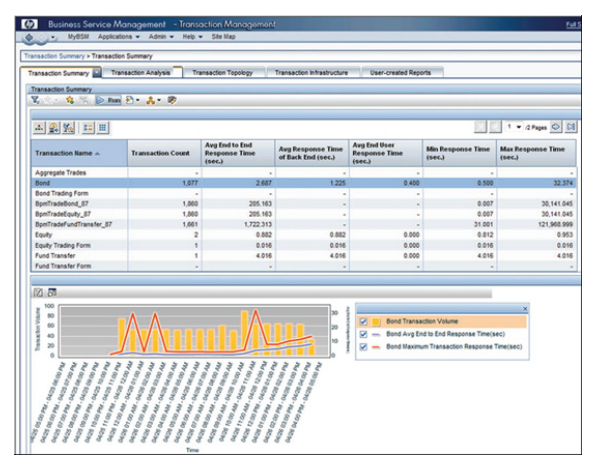The image size is (597, 464).
Task: Switch to the Transaction Analysis tab
Action: click(x=140, y=73)
